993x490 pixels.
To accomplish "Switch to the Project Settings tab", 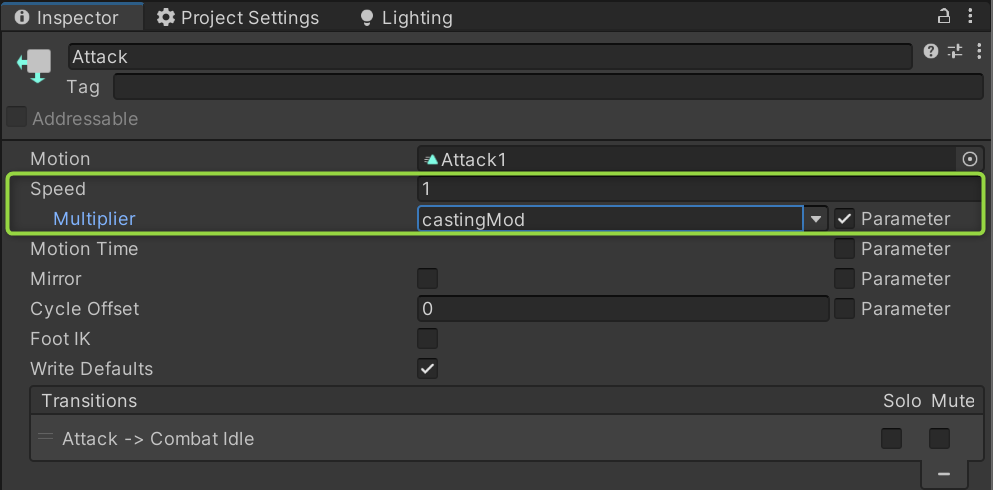I will (238, 17).
